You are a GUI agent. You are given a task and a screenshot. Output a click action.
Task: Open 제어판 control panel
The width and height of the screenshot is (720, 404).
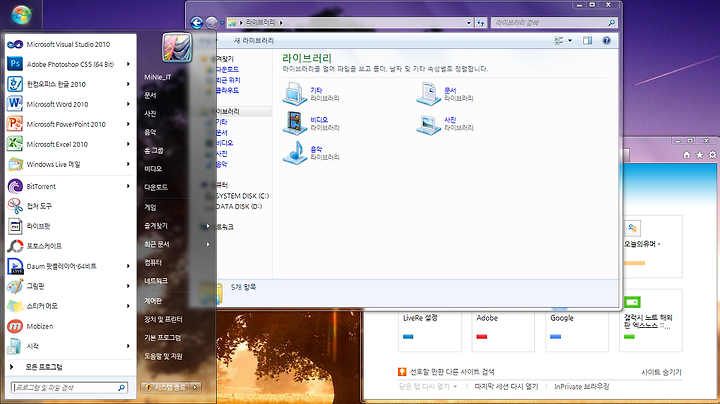[x=153, y=301]
